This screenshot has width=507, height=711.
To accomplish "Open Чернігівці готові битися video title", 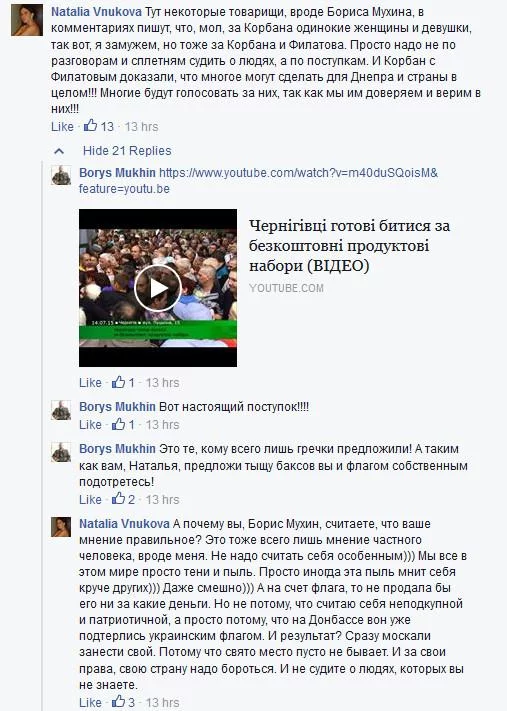I will tap(349, 245).
